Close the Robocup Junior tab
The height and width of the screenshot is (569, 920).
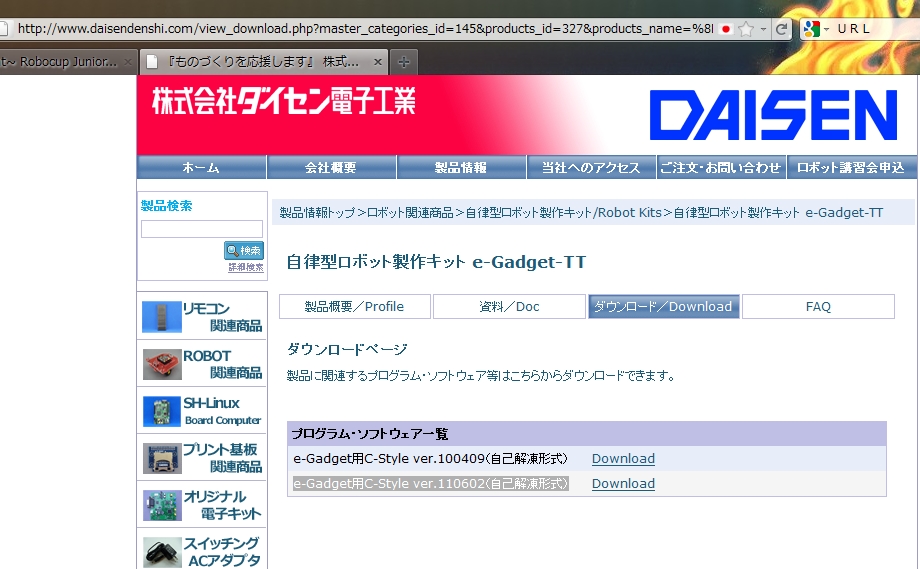[x=128, y=62]
